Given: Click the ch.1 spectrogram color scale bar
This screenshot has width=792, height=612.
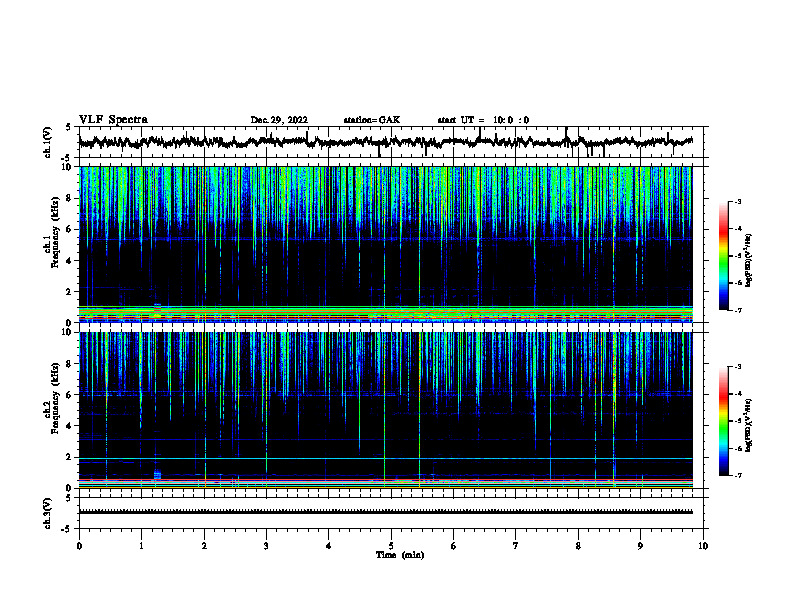Looking at the screenshot, I should (723, 256).
